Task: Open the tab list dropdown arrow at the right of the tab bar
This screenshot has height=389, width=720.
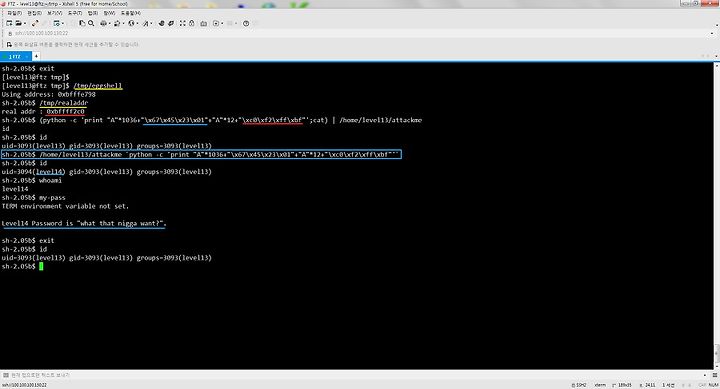Action: [x=716, y=56]
